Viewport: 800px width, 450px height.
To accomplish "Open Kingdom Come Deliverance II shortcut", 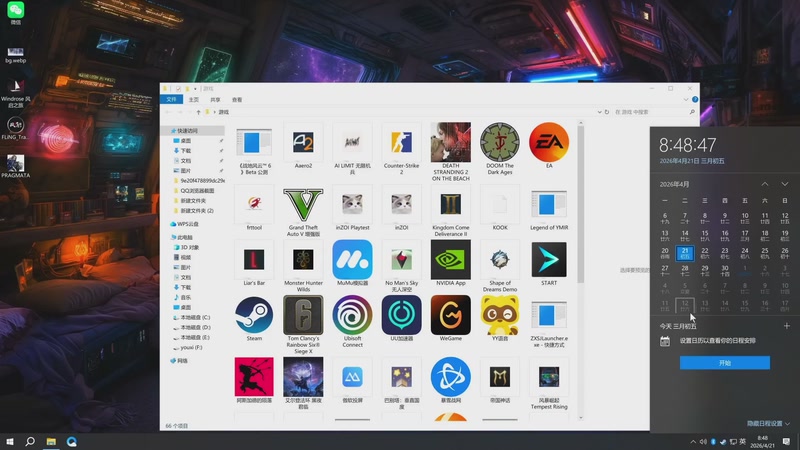I will [x=451, y=211].
